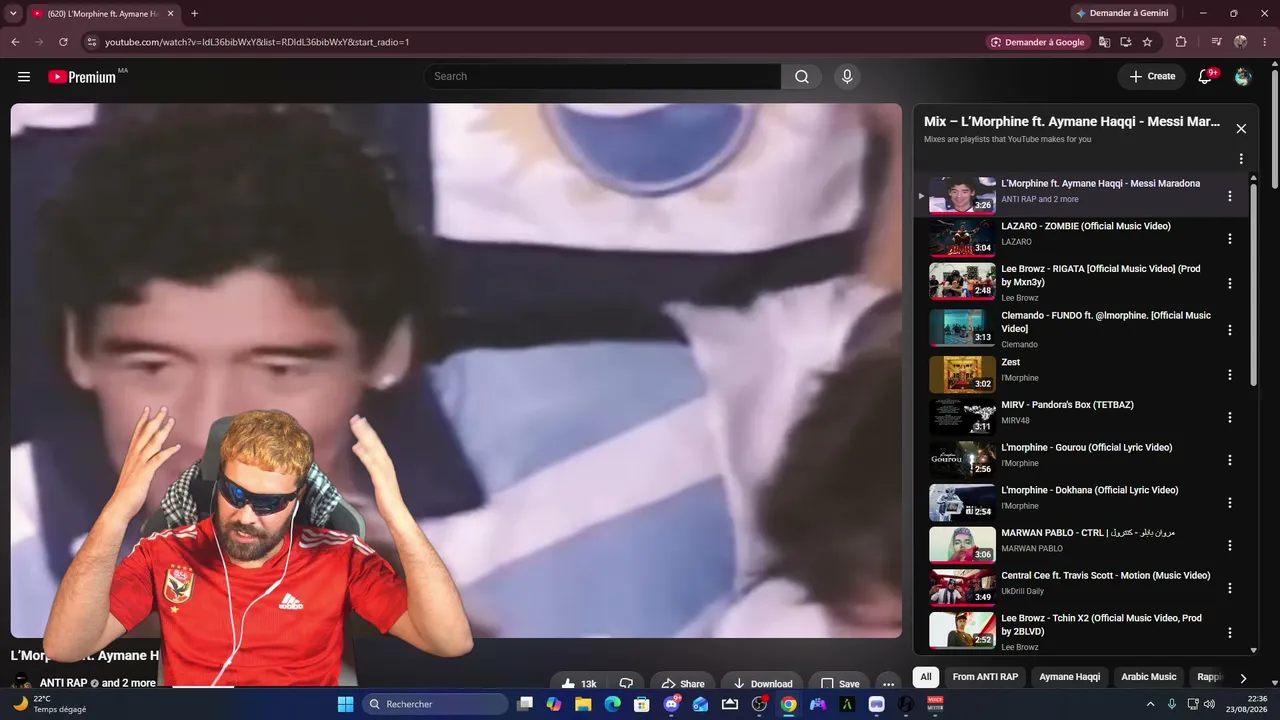Click Demander à Gemini button
The image size is (1280, 720).
1121,14
